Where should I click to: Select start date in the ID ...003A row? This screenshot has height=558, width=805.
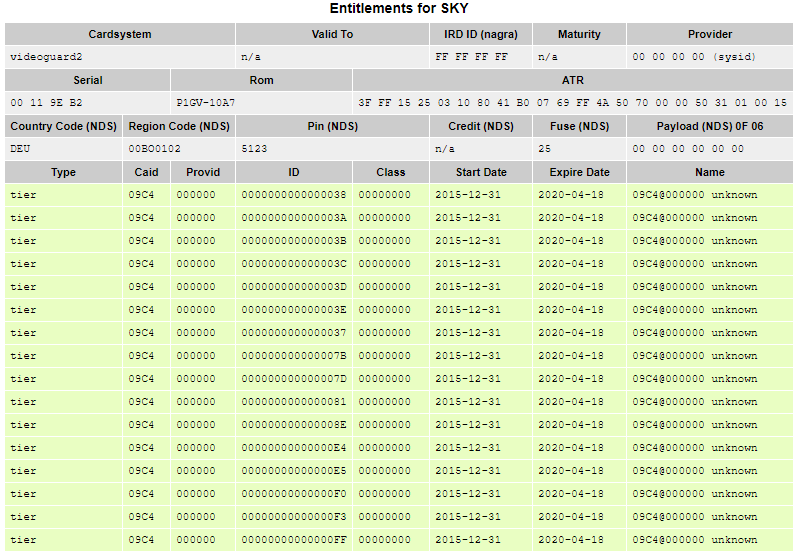point(468,218)
